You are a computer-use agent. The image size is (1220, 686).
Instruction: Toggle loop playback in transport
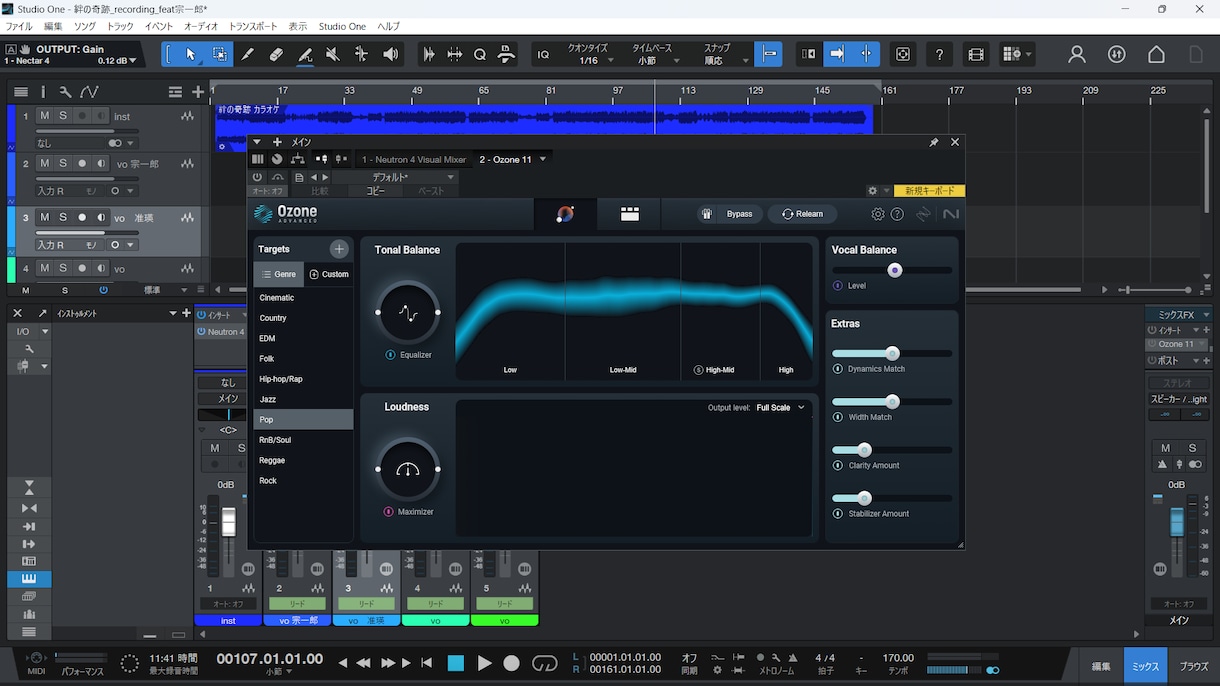tap(545, 663)
